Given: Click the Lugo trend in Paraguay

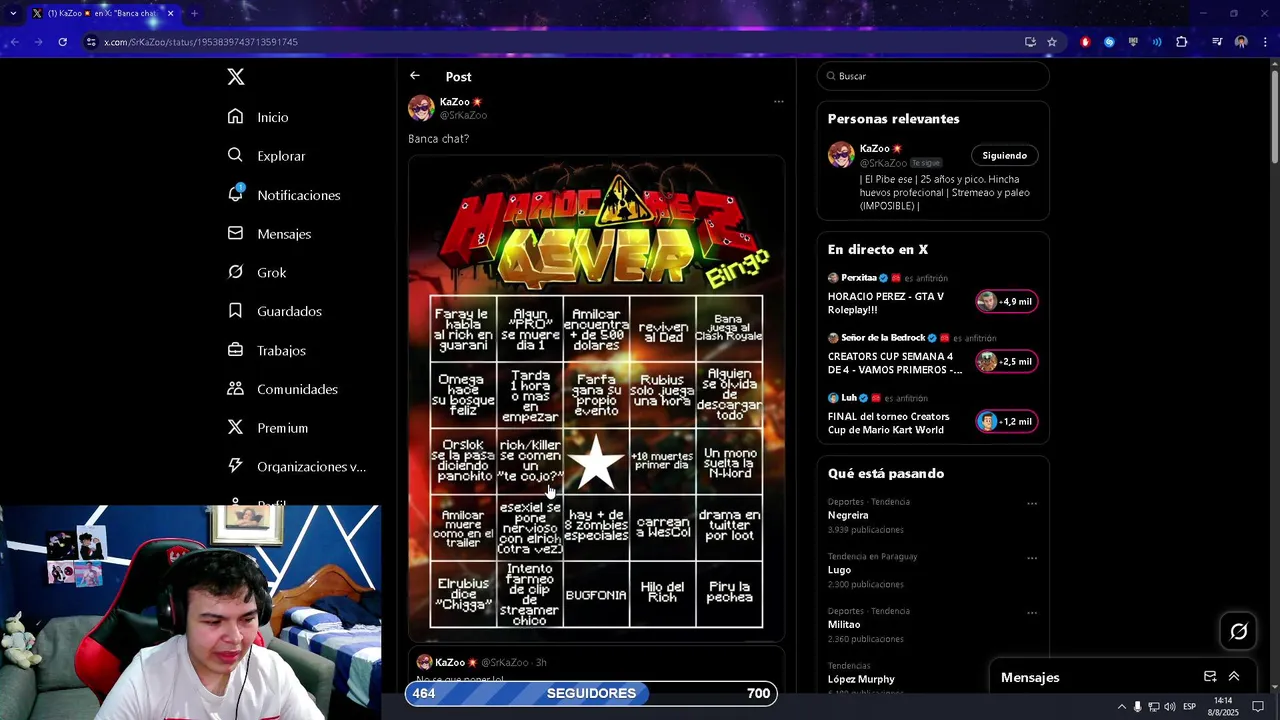Looking at the screenshot, I should click(839, 570).
